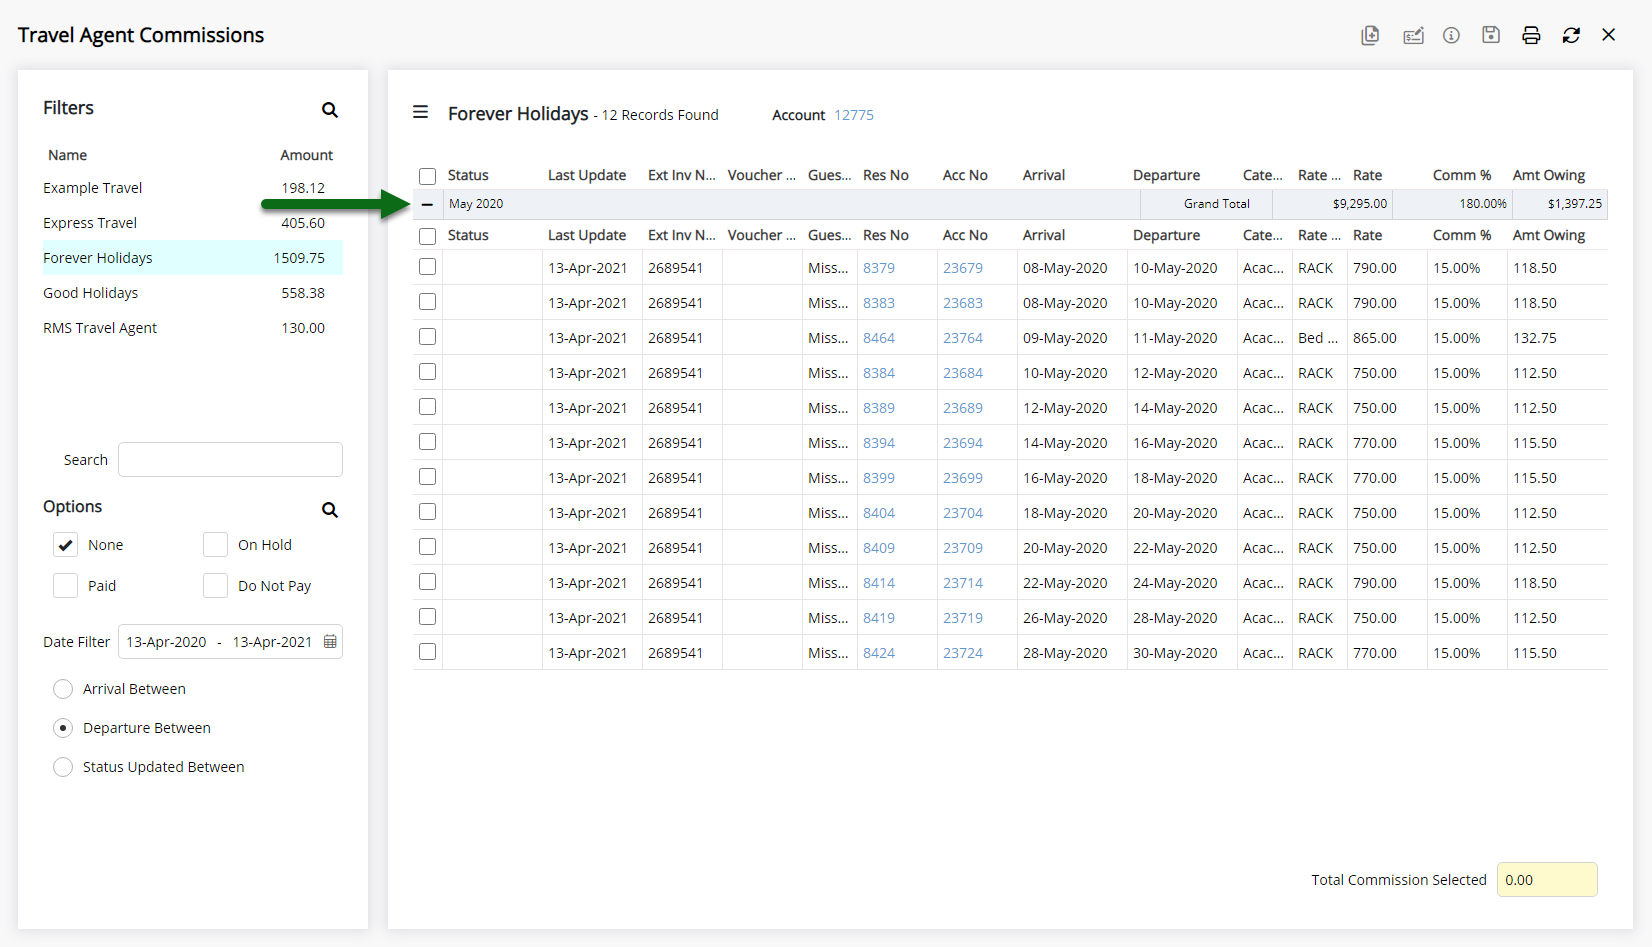This screenshot has width=1652, height=947.
Task: Click the Bed rate type cell
Action: pyautogui.click(x=1318, y=338)
